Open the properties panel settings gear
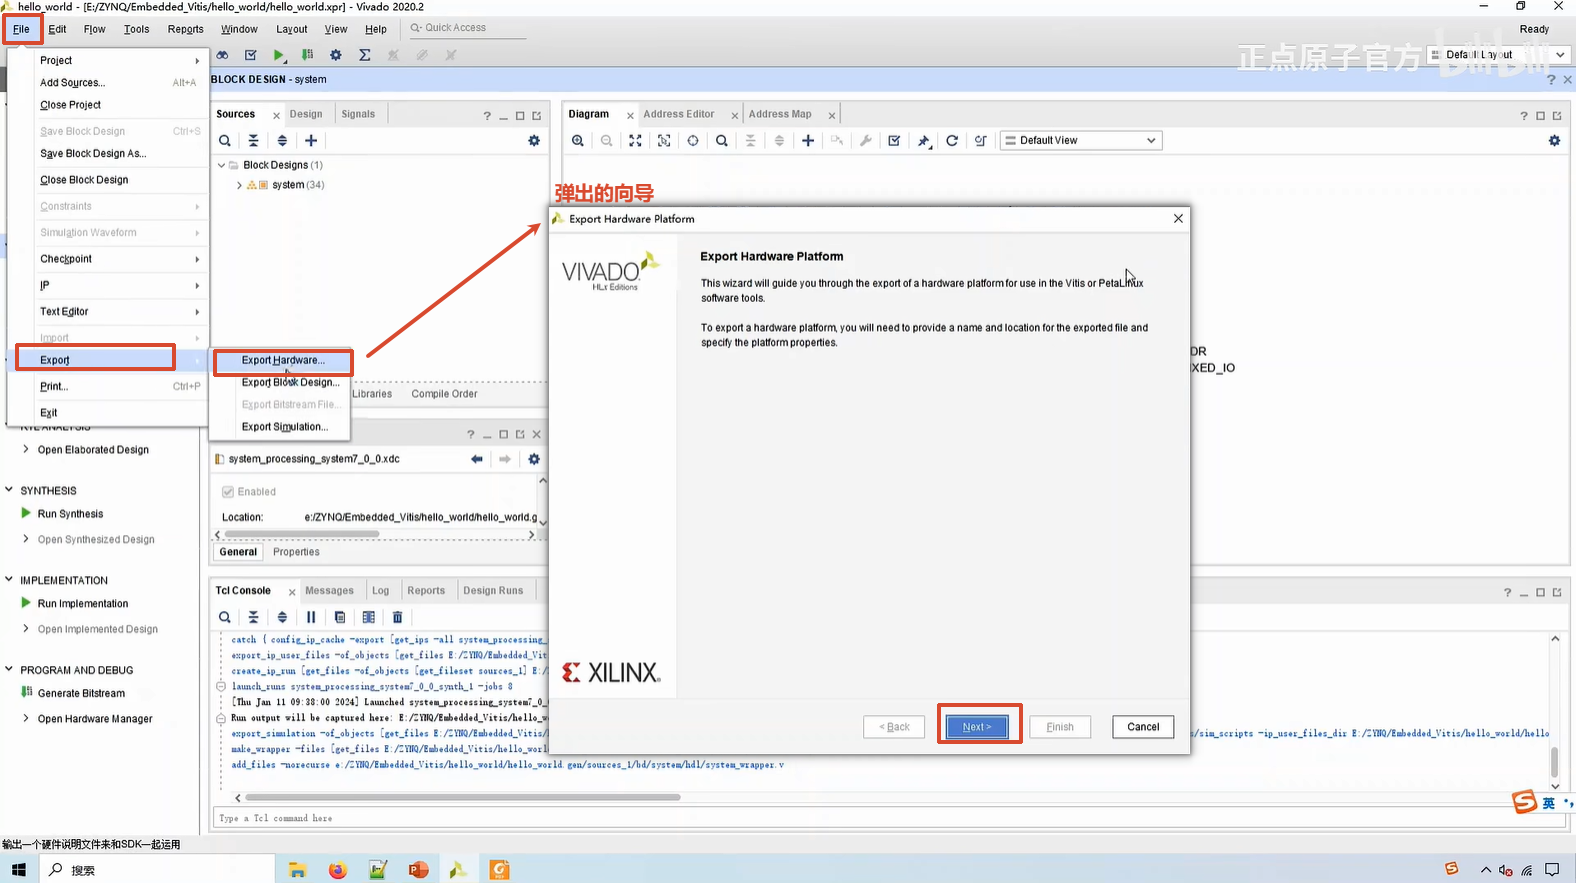The image size is (1576, 883). click(534, 459)
